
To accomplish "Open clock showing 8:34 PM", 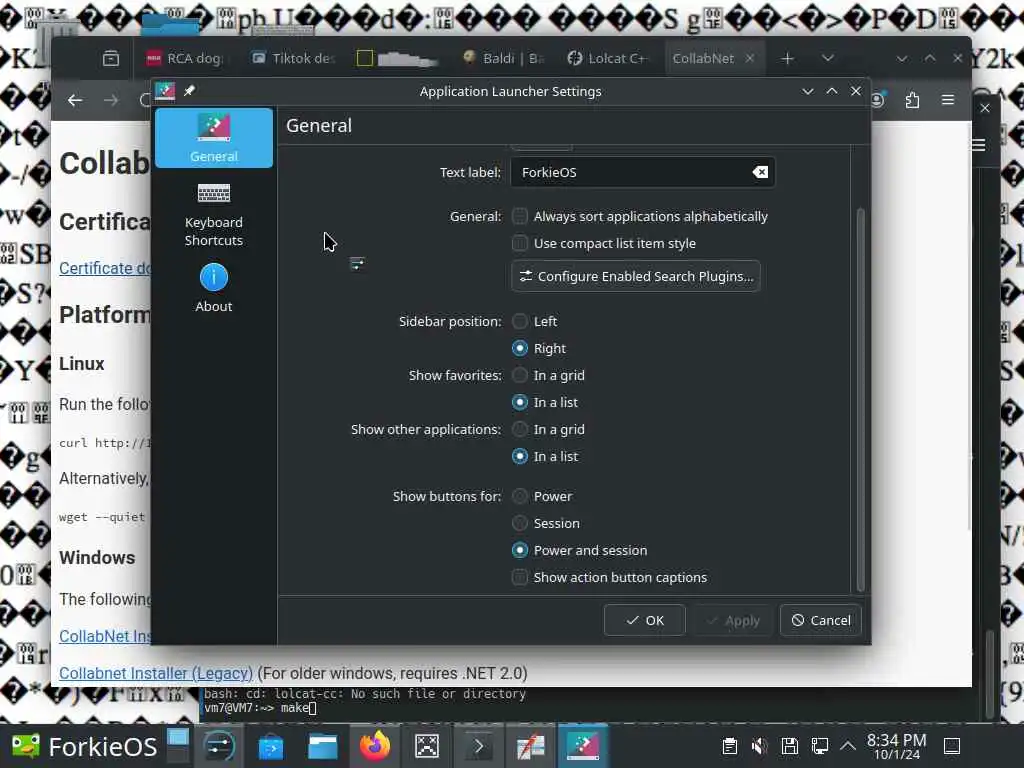I will coord(897,746).
